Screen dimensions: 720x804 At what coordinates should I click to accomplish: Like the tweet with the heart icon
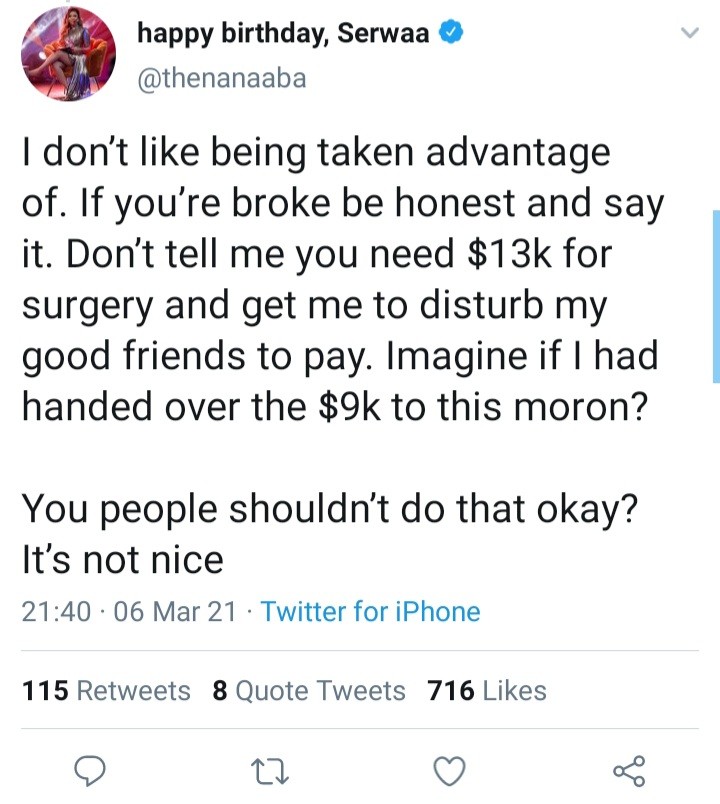click(x=450, y=771)
